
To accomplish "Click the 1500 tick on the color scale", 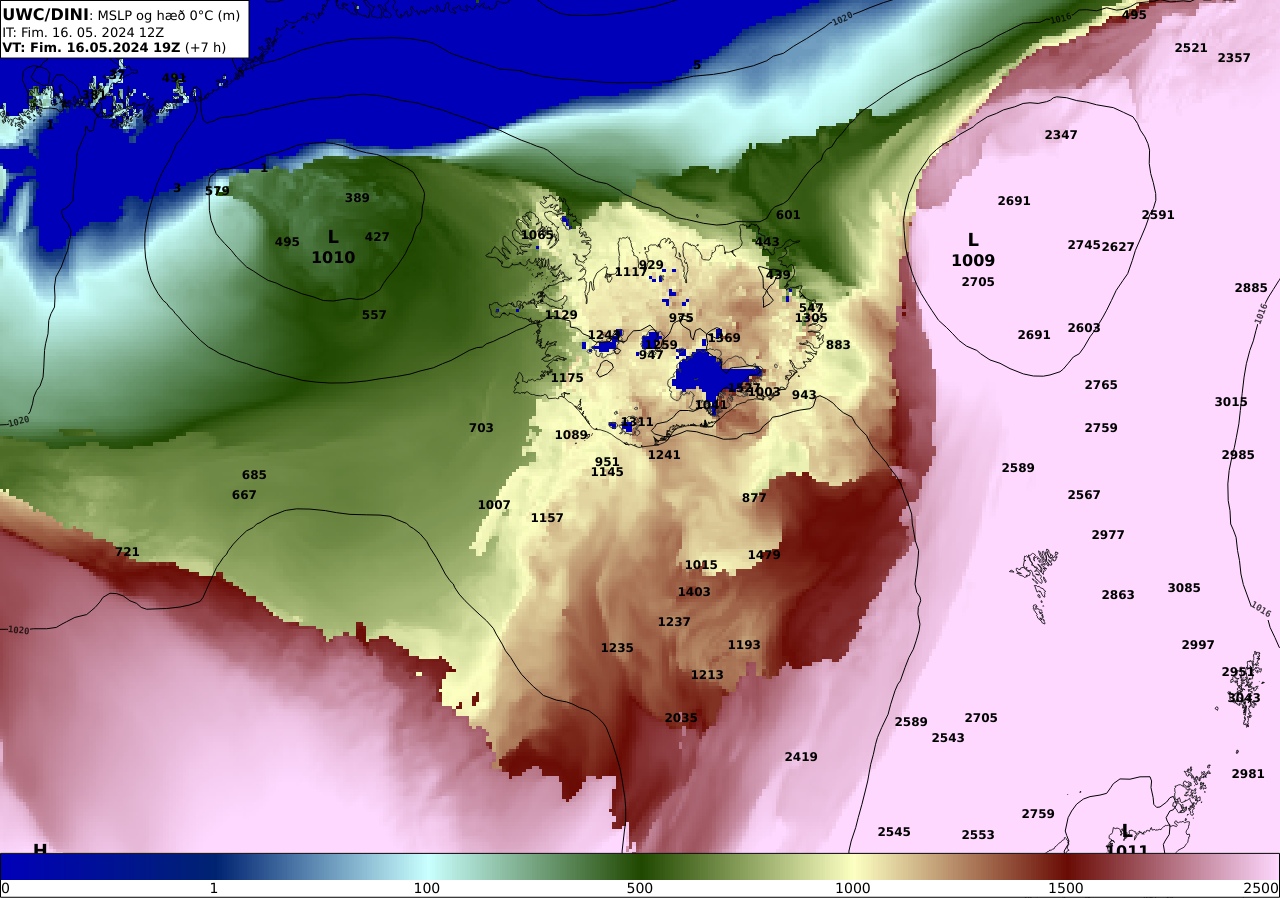I will (1066, 888).
